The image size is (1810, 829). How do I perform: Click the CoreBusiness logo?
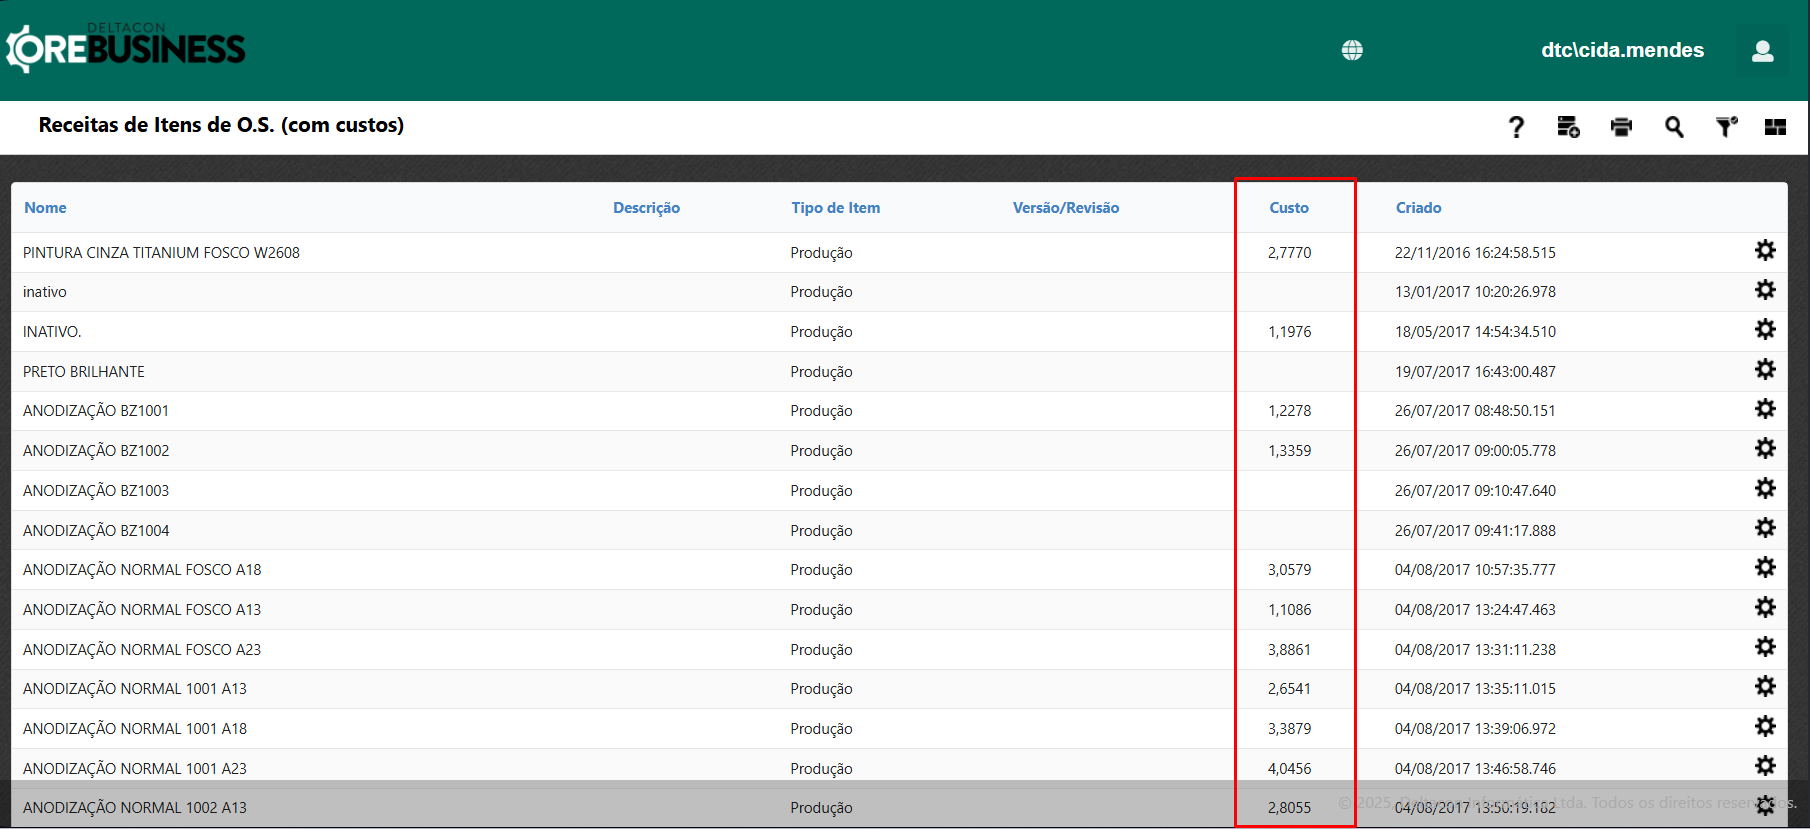(x=126, y=48)
